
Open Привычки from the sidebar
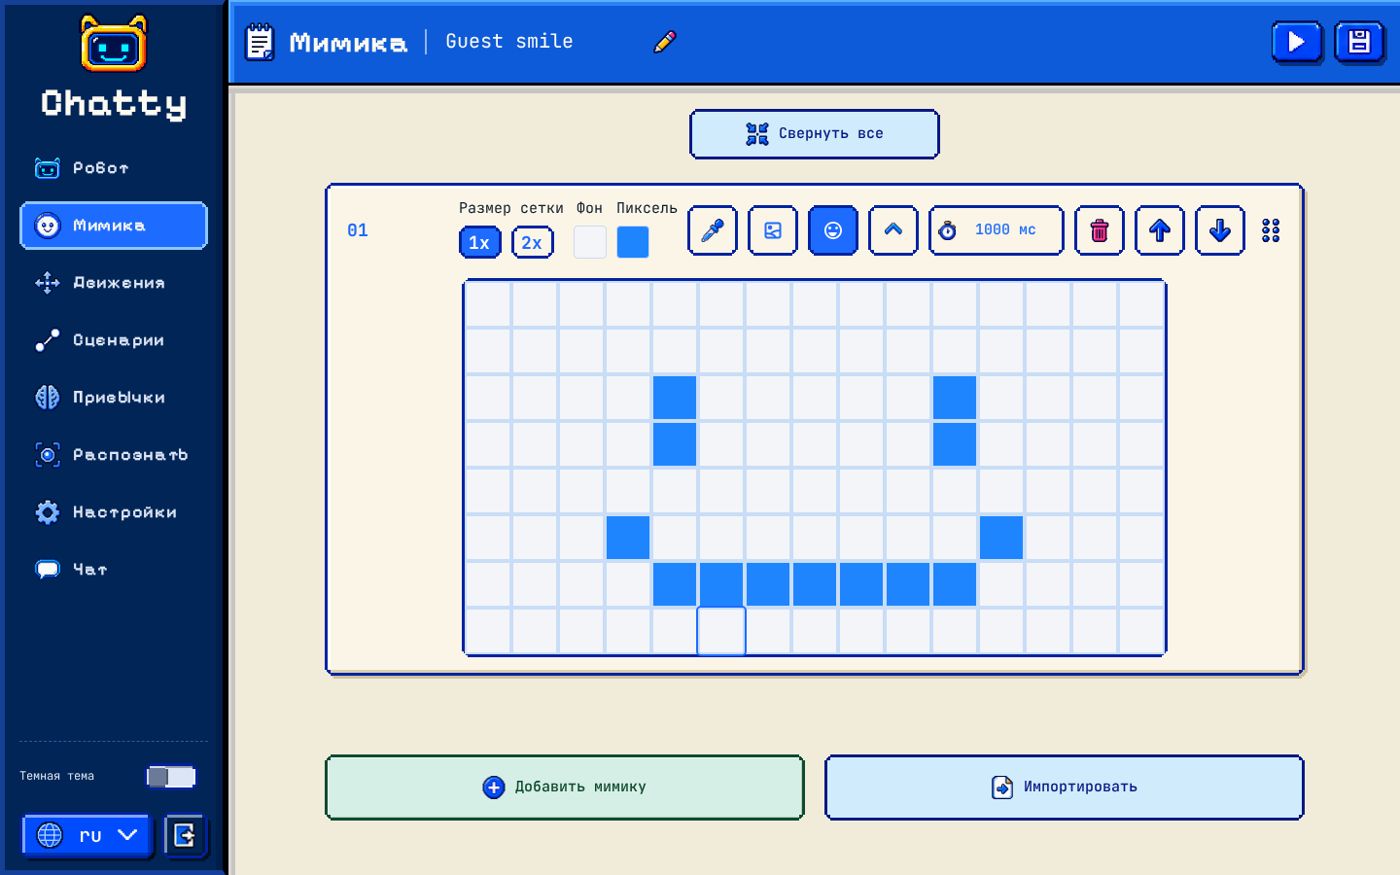pyautogui.click(x=113, y=397)
